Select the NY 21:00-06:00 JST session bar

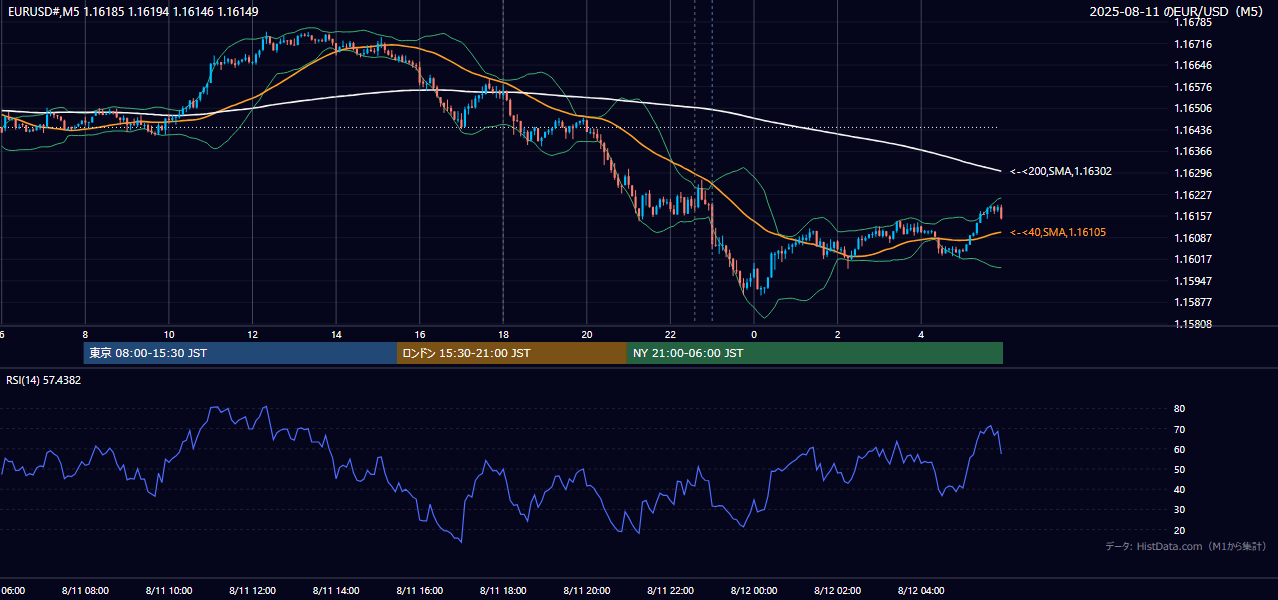(x=815, y=353)
